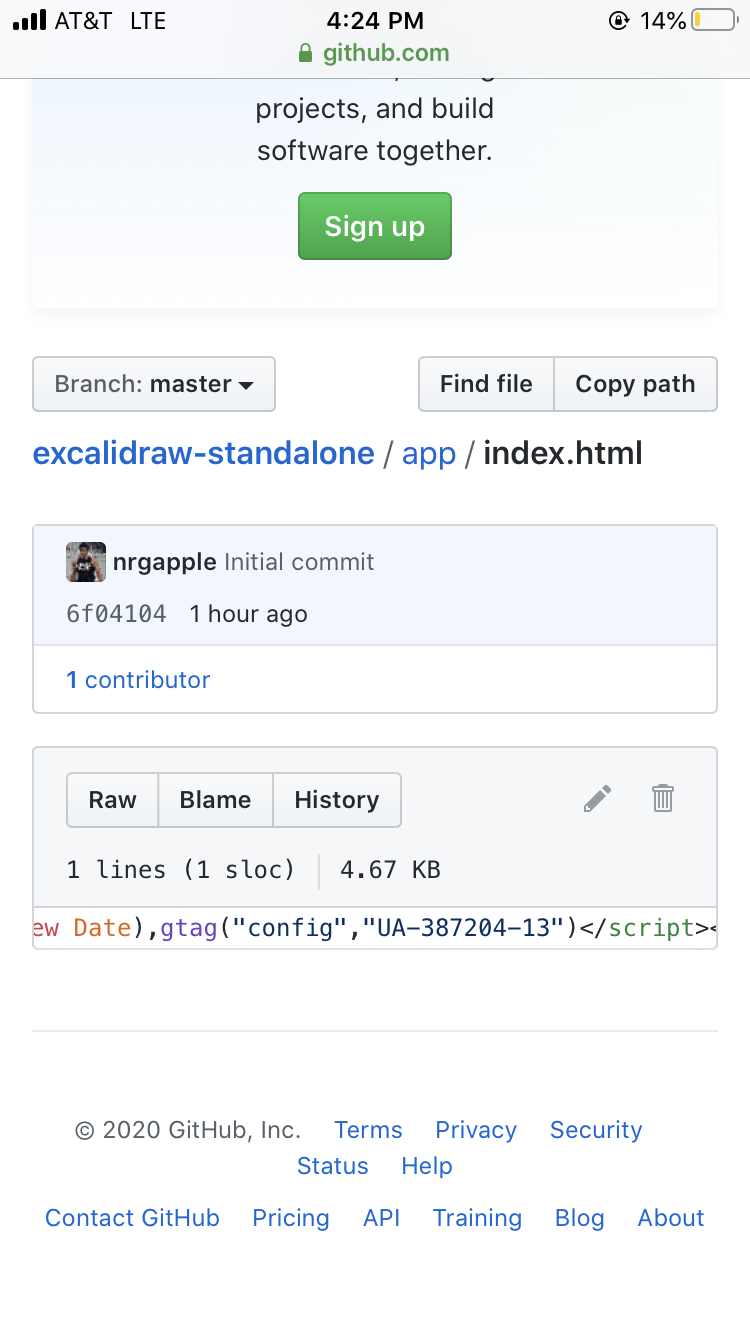This screenshot has height=1334, width=750.
Task: Open the API footer link
Action: (x=381, y=1218)
